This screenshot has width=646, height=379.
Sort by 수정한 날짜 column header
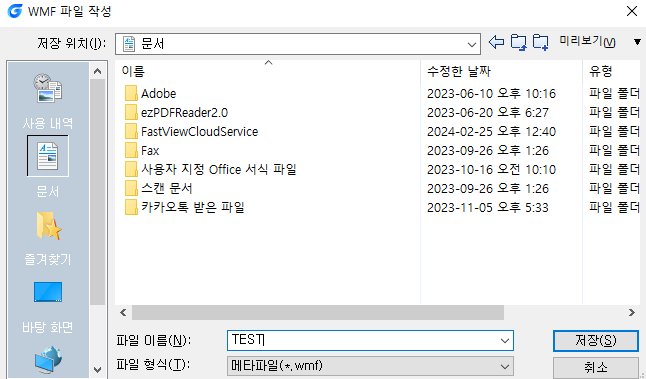(501, 71)
